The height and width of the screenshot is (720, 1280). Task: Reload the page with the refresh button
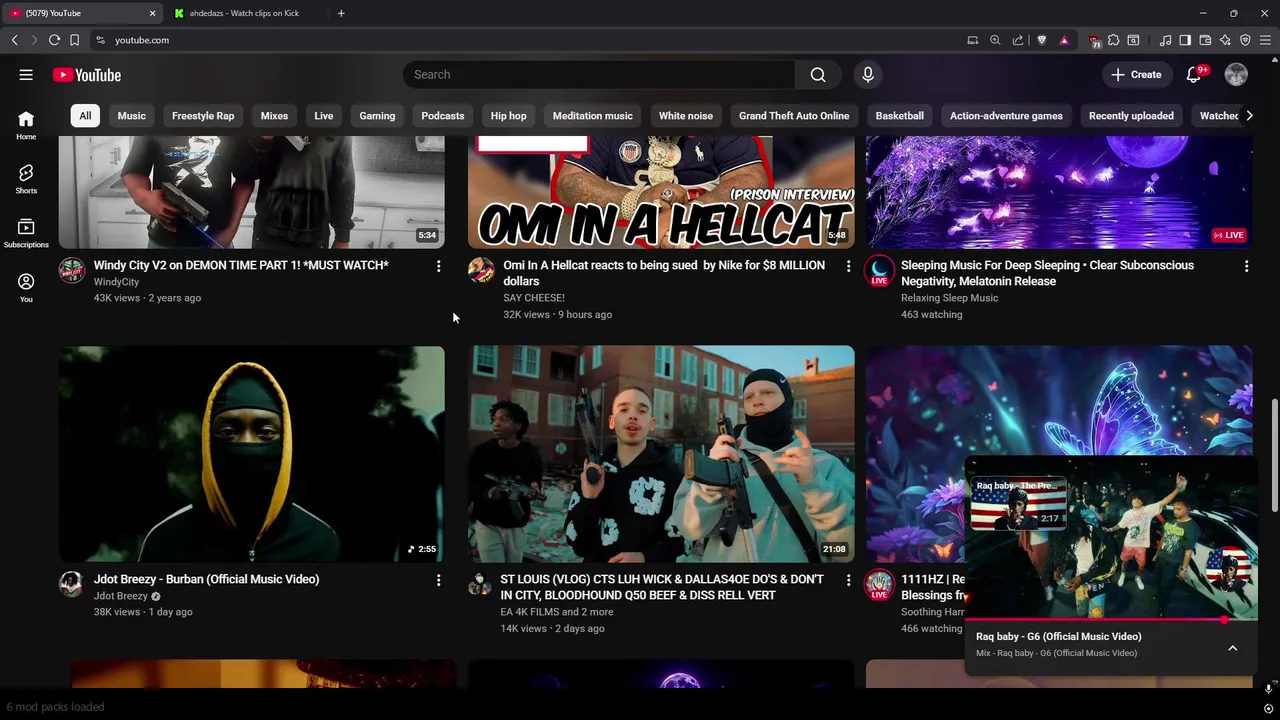pos(54,40)
